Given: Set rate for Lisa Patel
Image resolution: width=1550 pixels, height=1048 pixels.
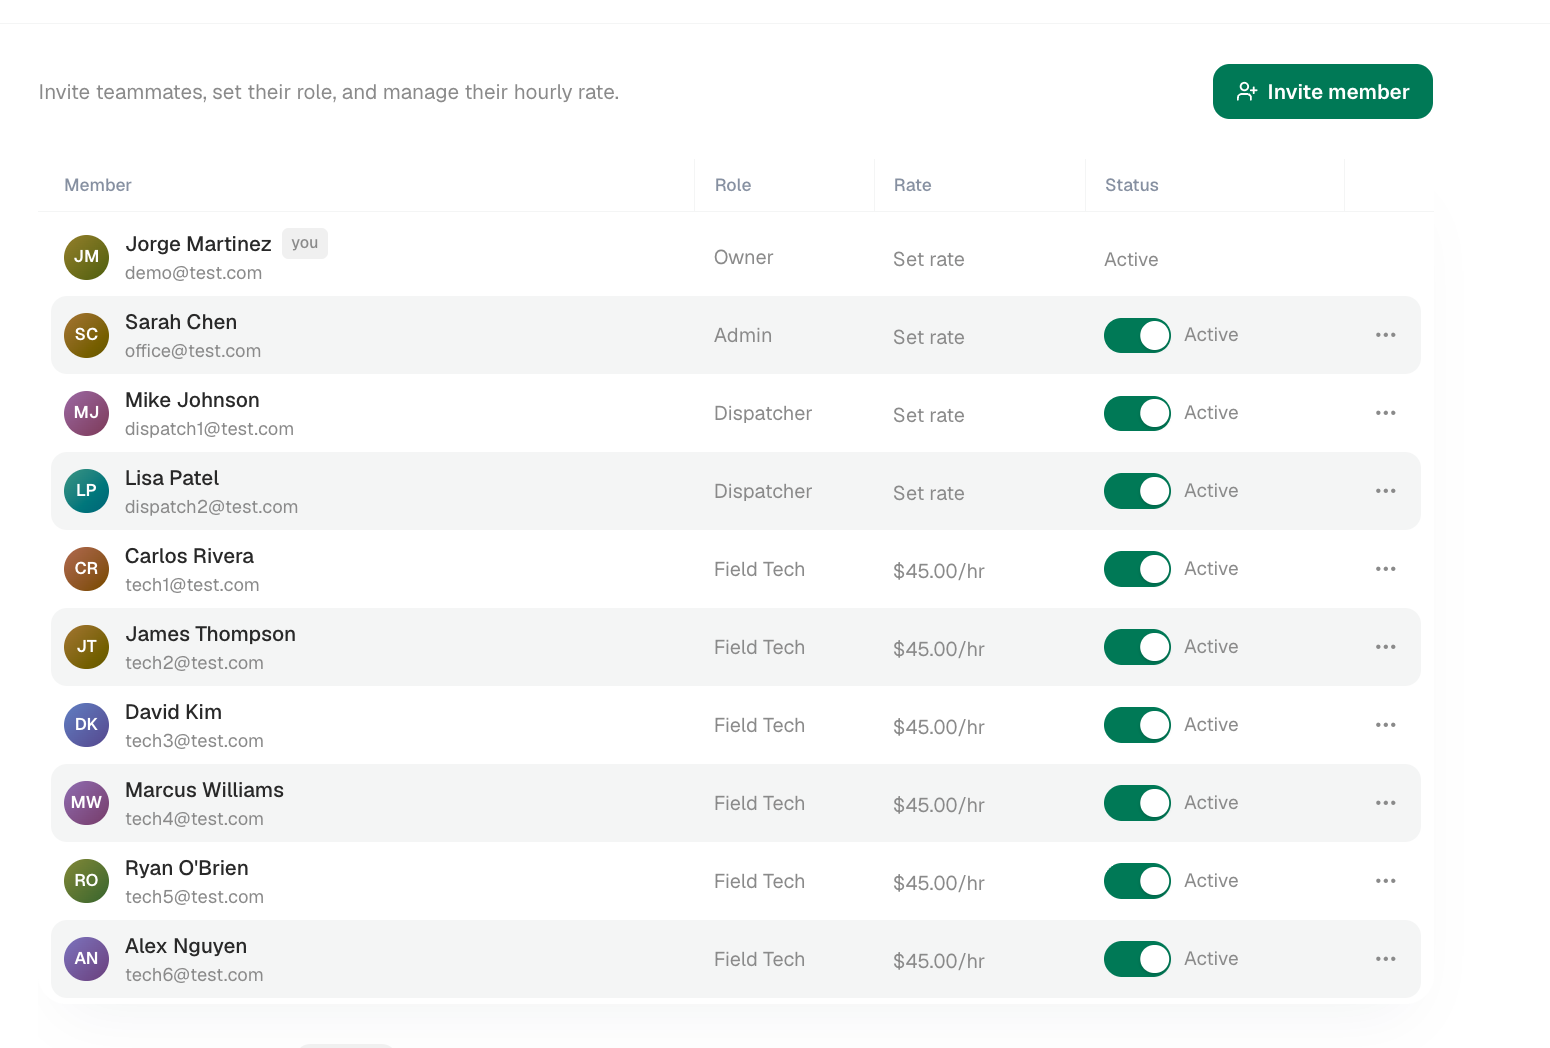Looking at the screenshot, I should 929,493.
